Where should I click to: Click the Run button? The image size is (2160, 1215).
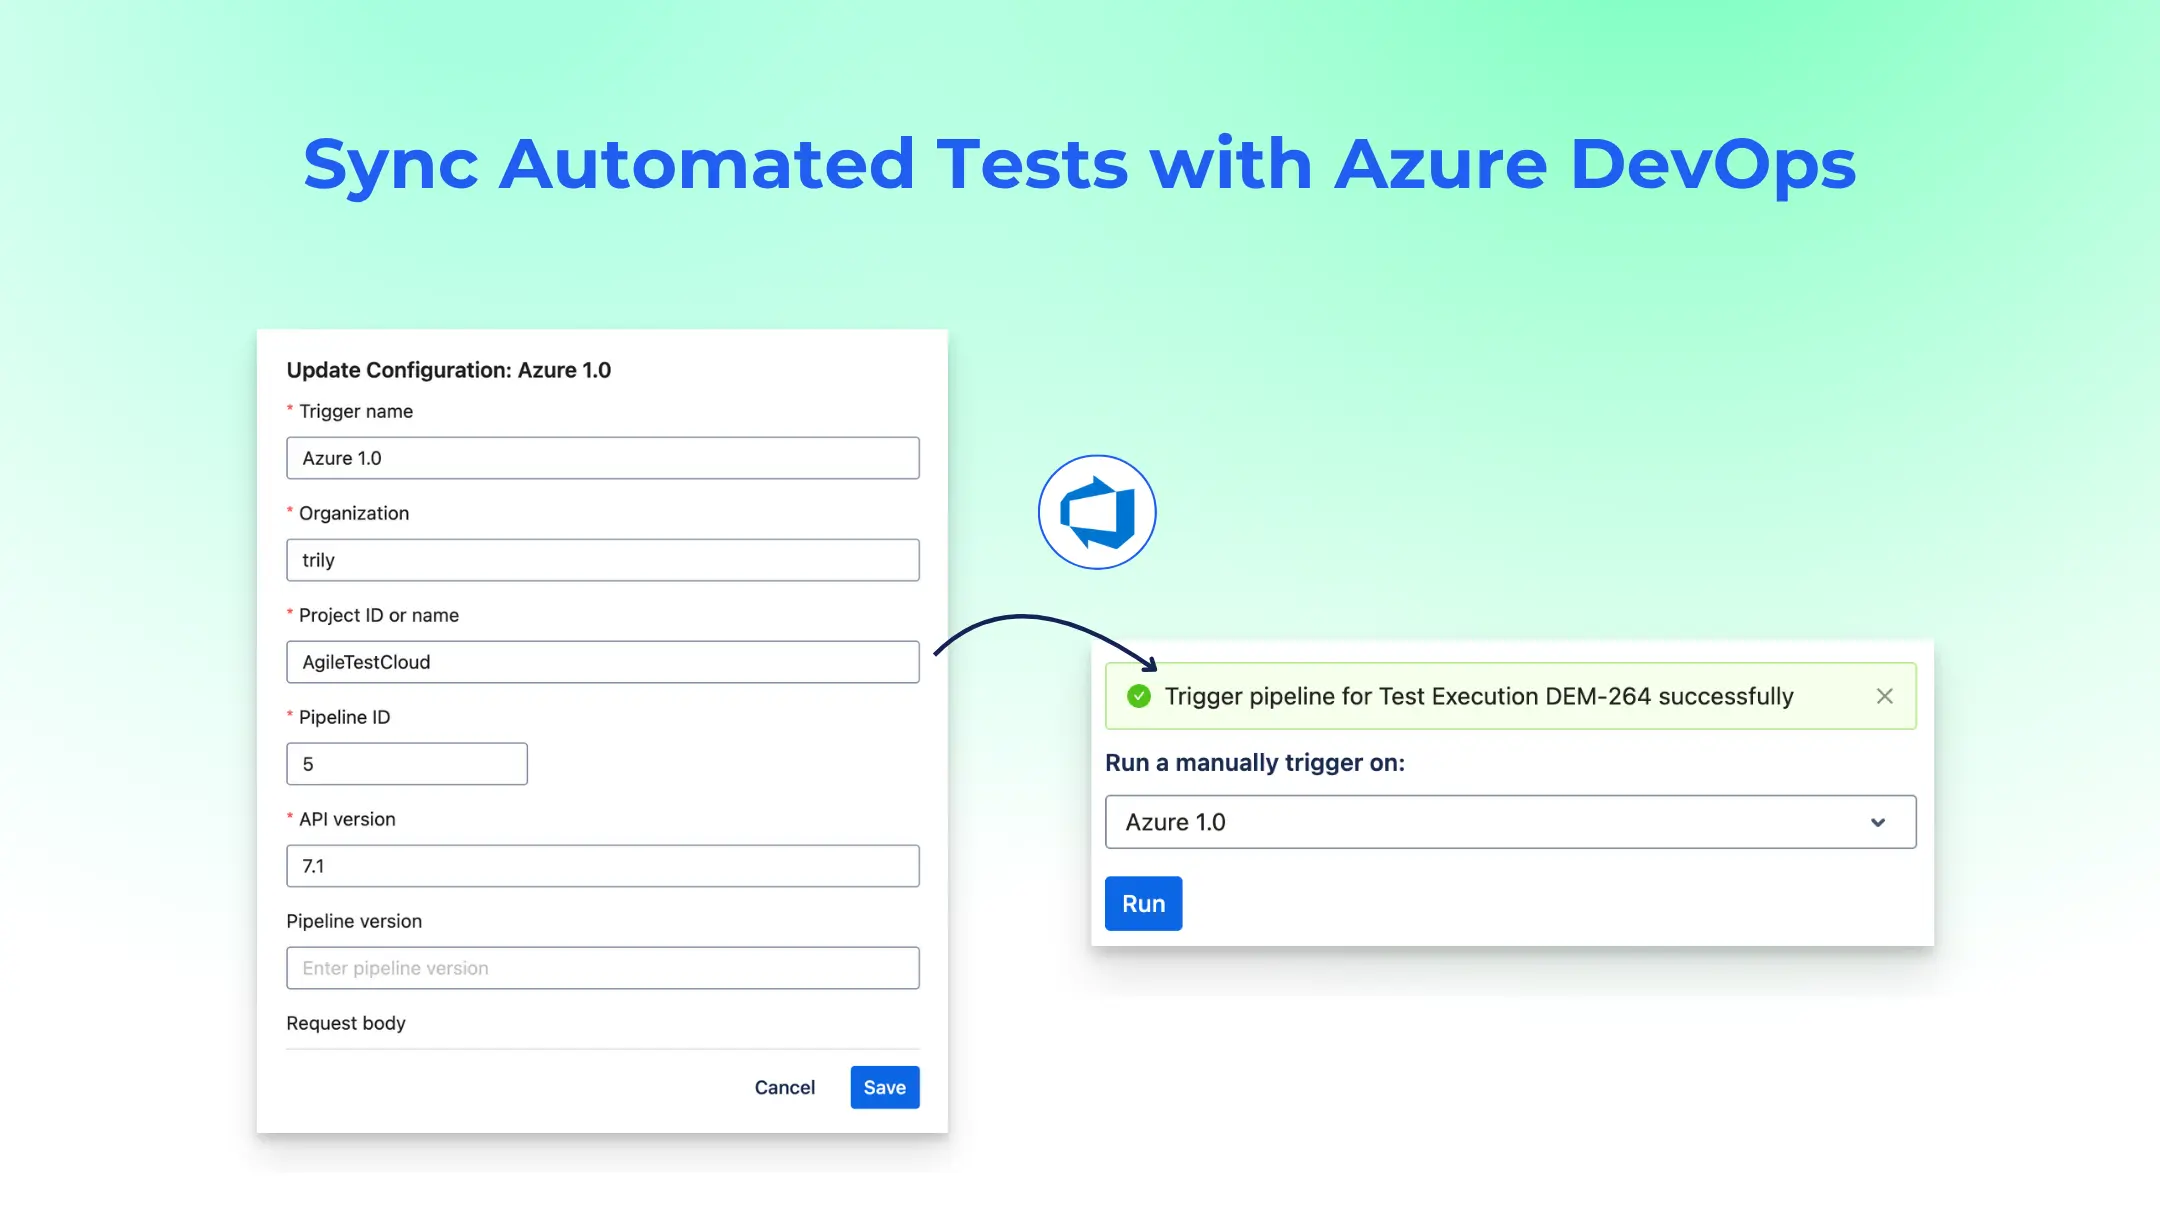(x=1143, y=903)
